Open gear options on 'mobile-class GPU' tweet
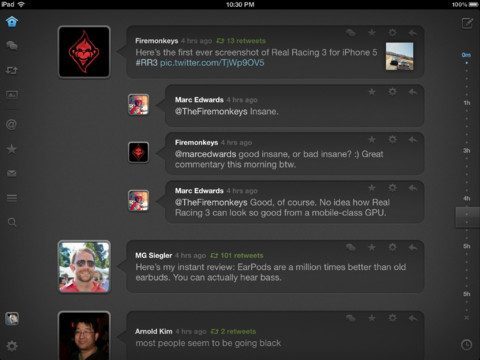Image resolution: width=480 pixels, height=360 pixels. (x=392, y=188)
